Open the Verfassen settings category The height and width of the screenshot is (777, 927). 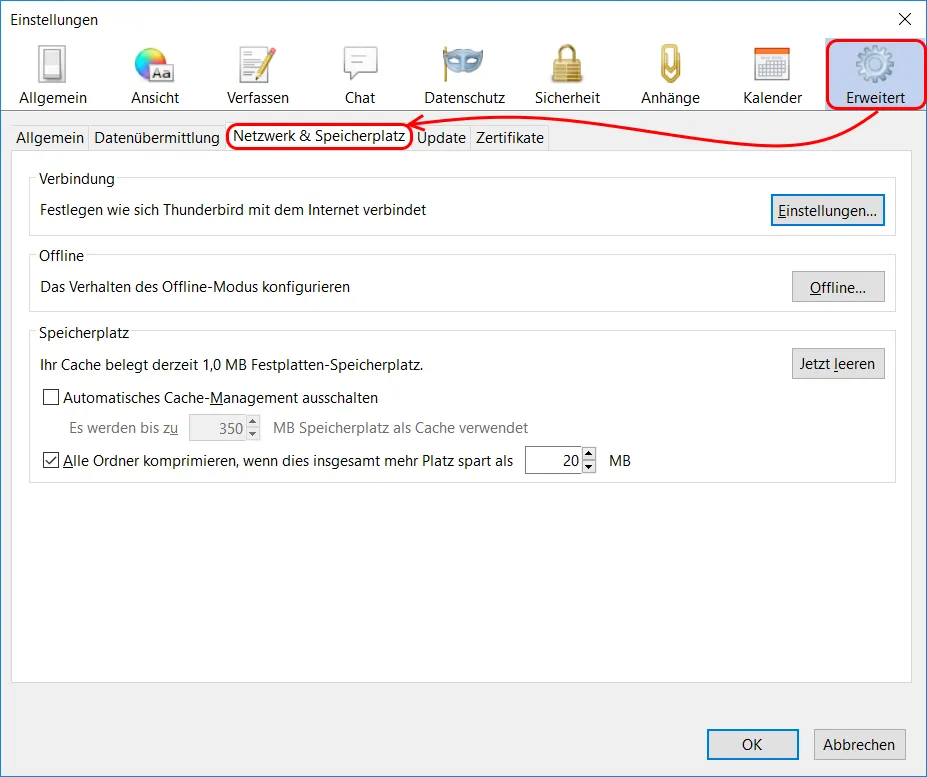coord(258,75)
